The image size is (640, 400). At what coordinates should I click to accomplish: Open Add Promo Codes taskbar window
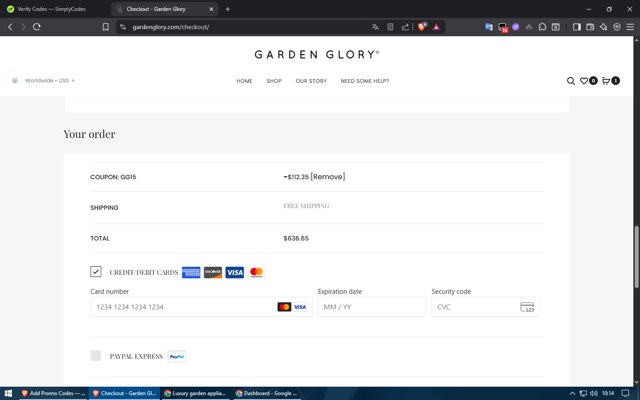click(x=53, y=393)
